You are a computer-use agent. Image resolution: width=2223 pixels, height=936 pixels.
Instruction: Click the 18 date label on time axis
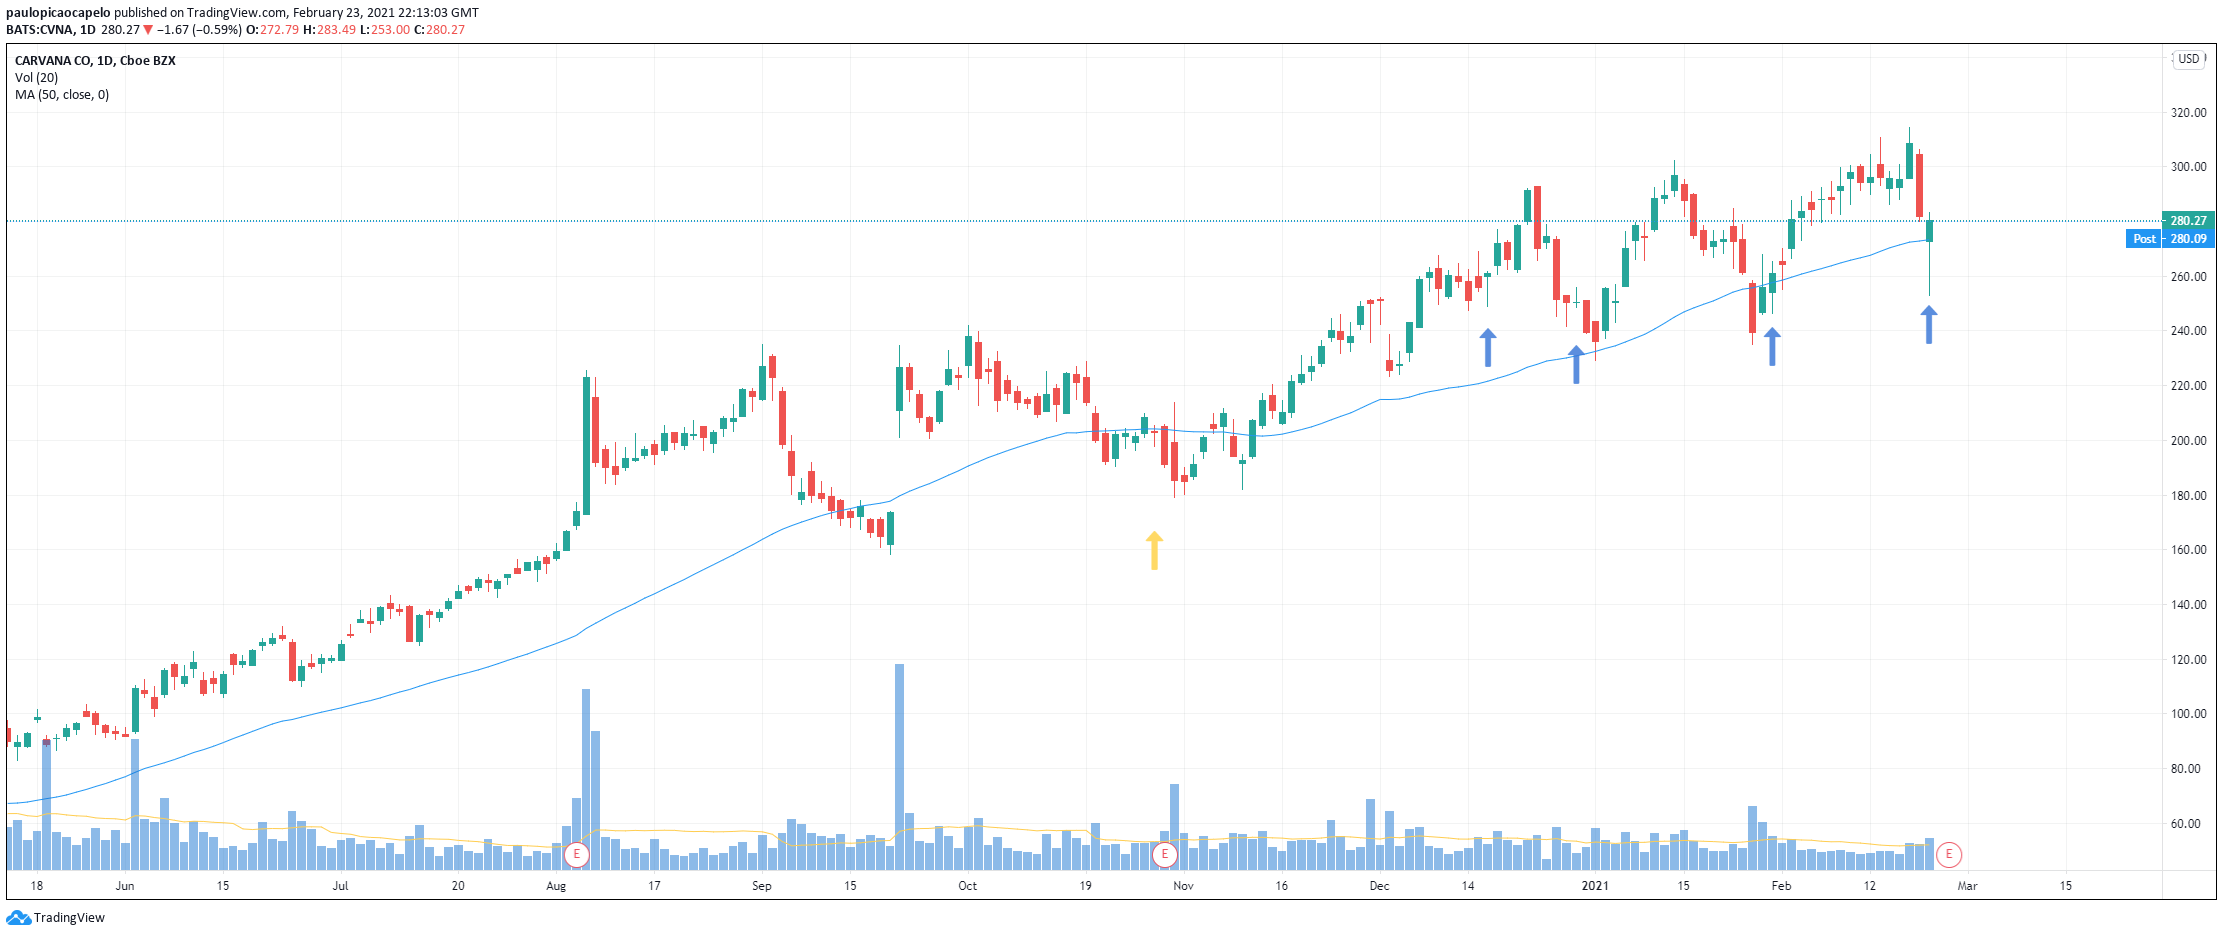[37, 886]
